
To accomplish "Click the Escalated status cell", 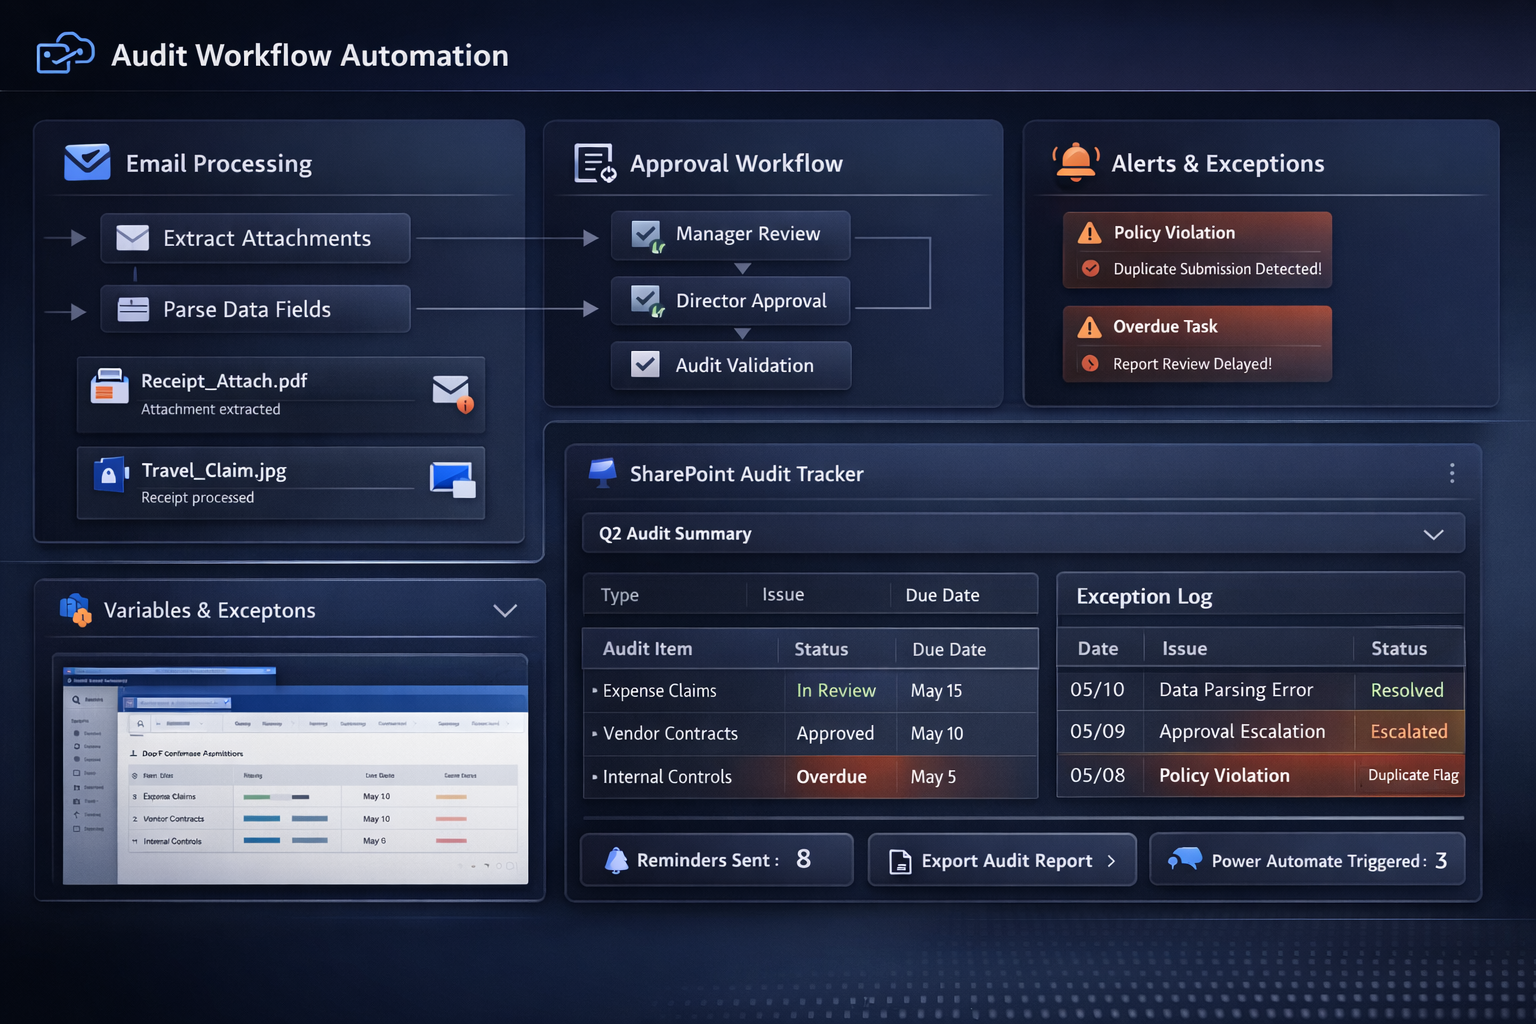I will pos(1409,732).
